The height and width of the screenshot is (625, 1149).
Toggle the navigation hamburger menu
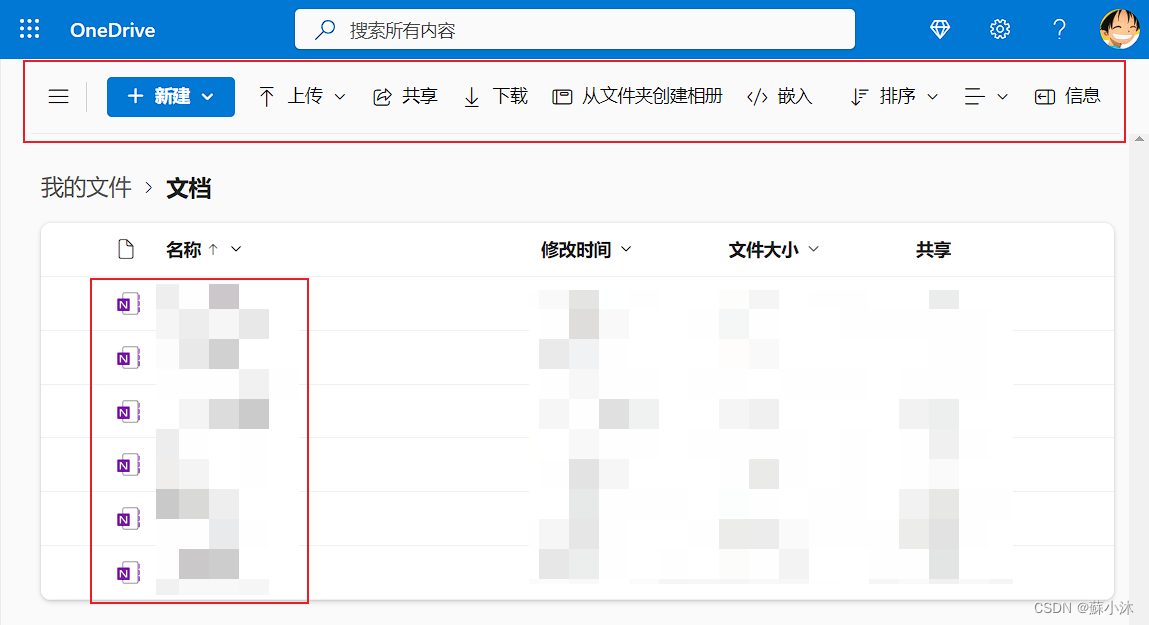(58, 96)
